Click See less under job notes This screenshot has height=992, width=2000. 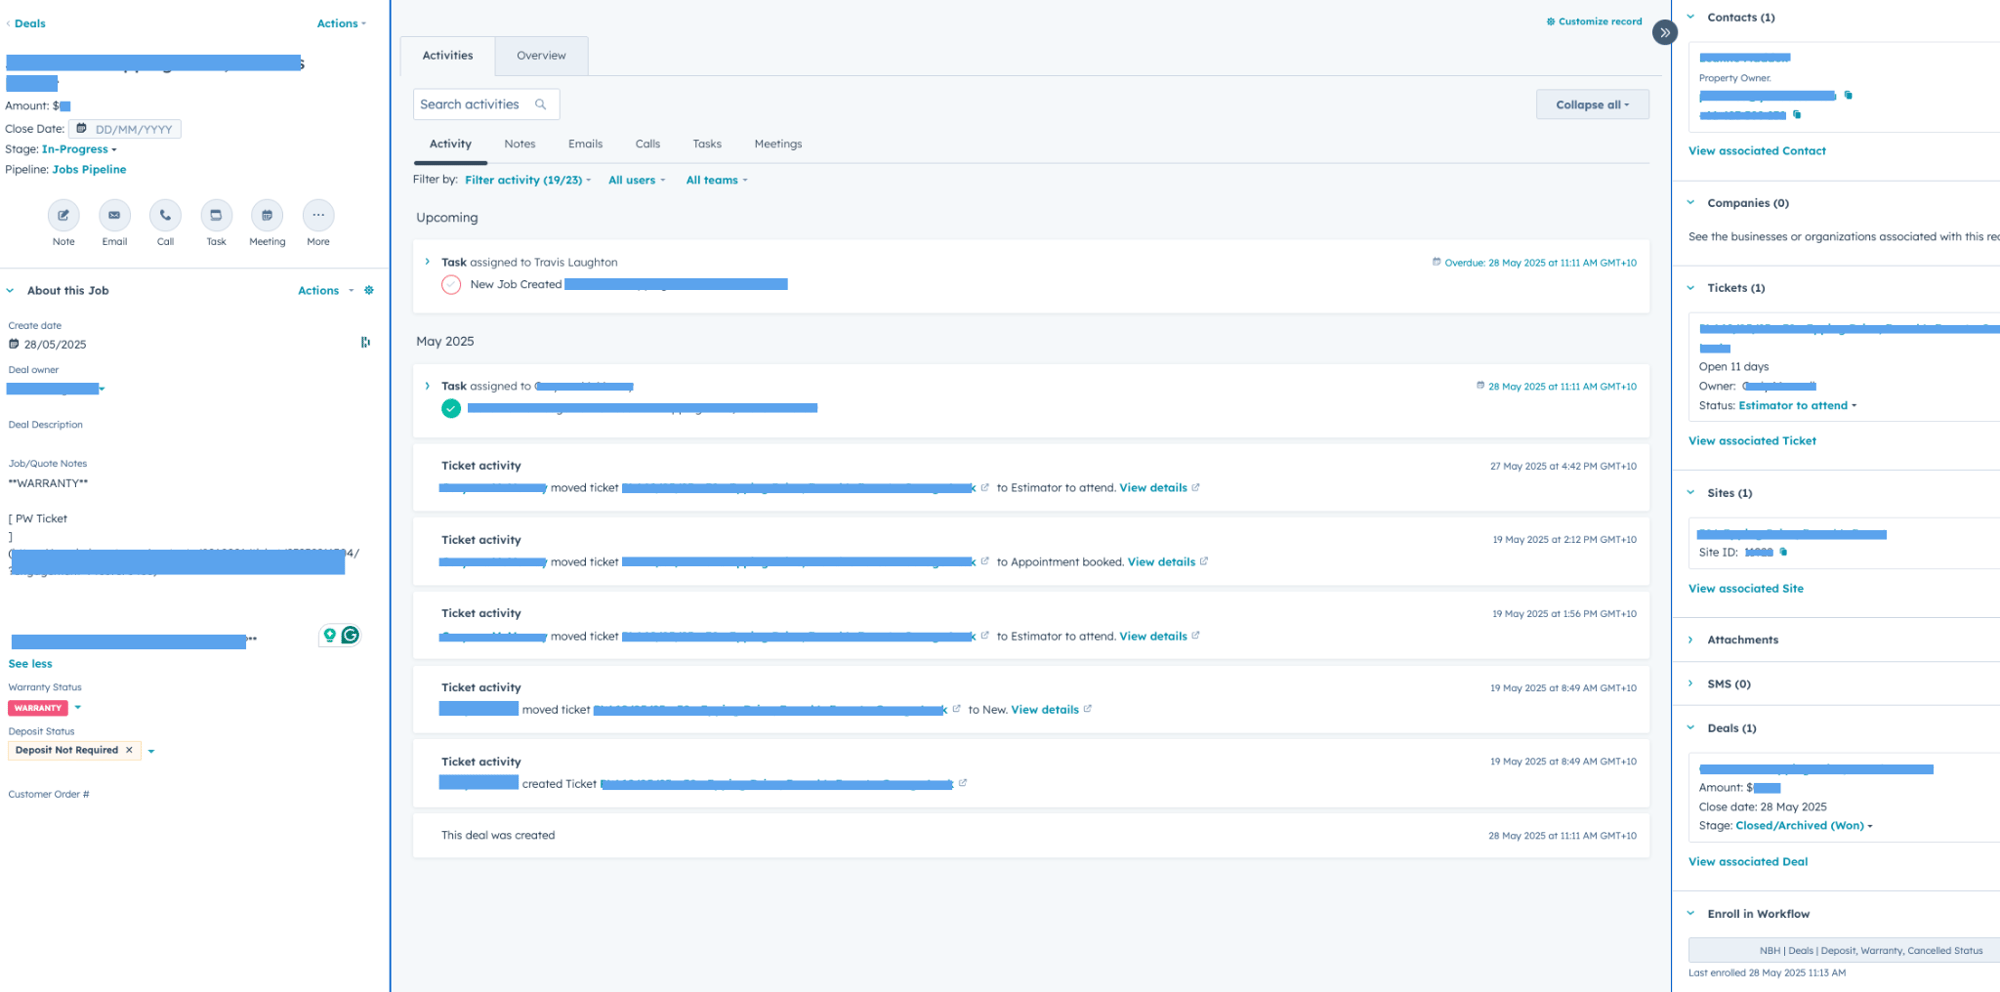pos(30,664)
